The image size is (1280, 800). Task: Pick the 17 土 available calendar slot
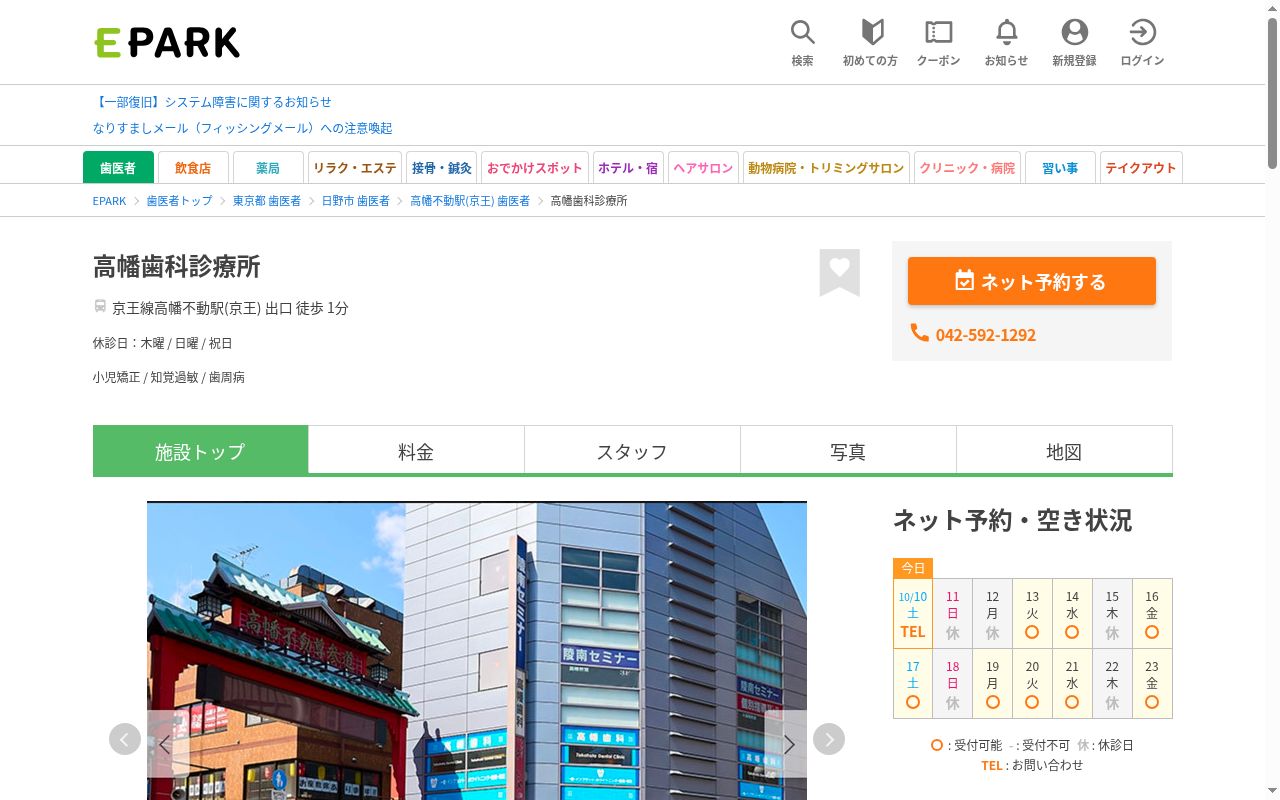(913, 684)
